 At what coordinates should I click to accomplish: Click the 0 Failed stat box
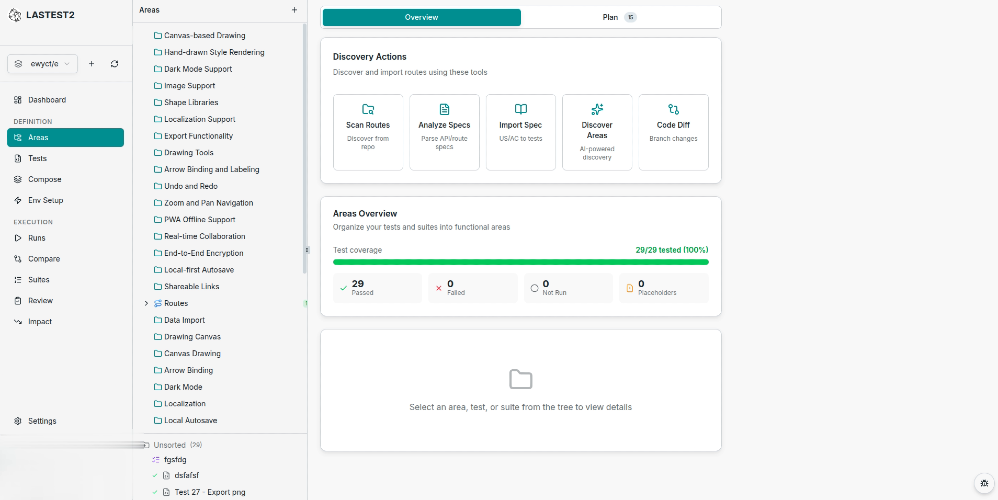point(473,288)
